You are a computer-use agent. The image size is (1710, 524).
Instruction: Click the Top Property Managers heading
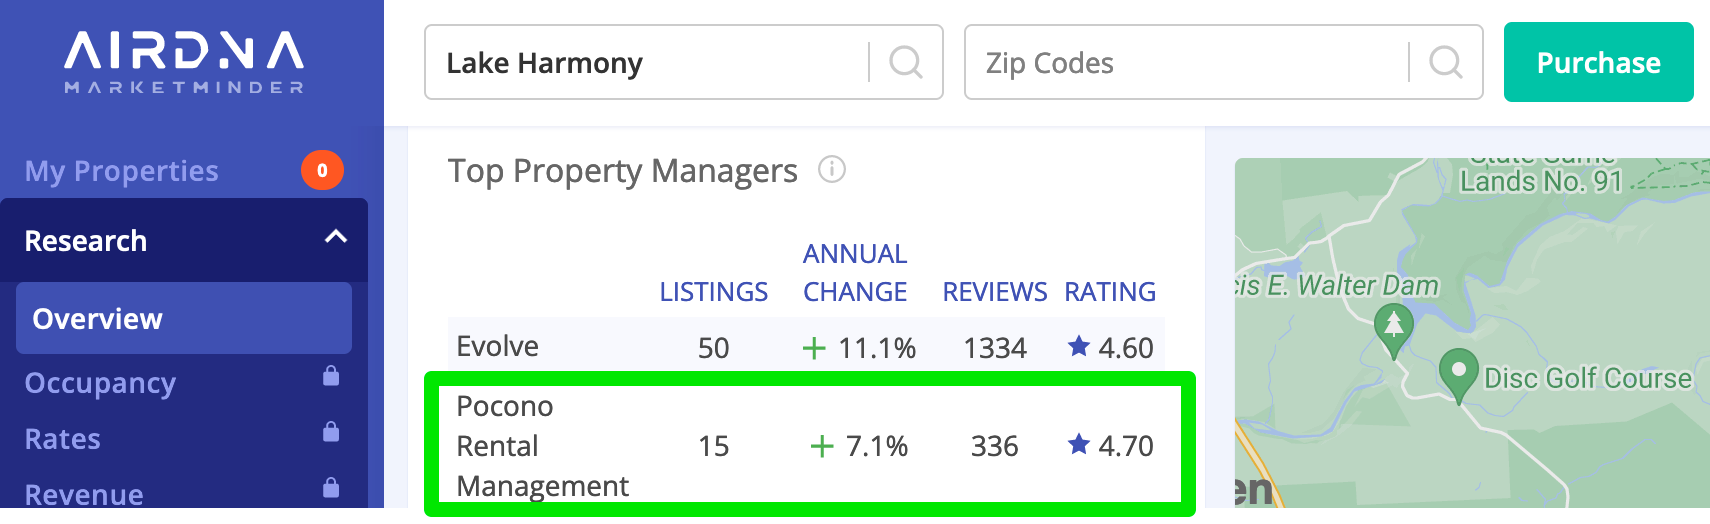[x=623, y=171]
